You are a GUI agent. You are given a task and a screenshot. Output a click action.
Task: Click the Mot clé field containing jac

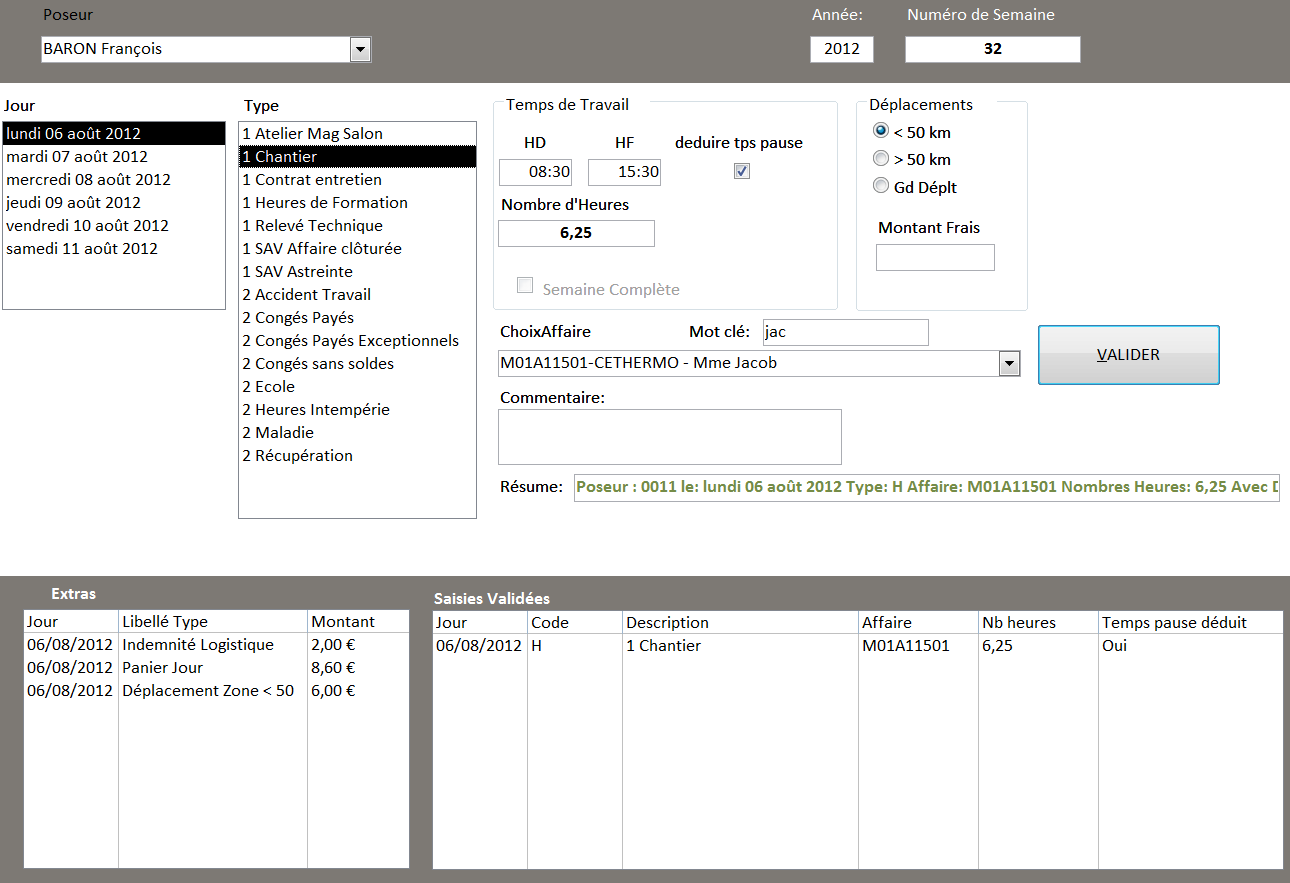click(x=846, y=332)
